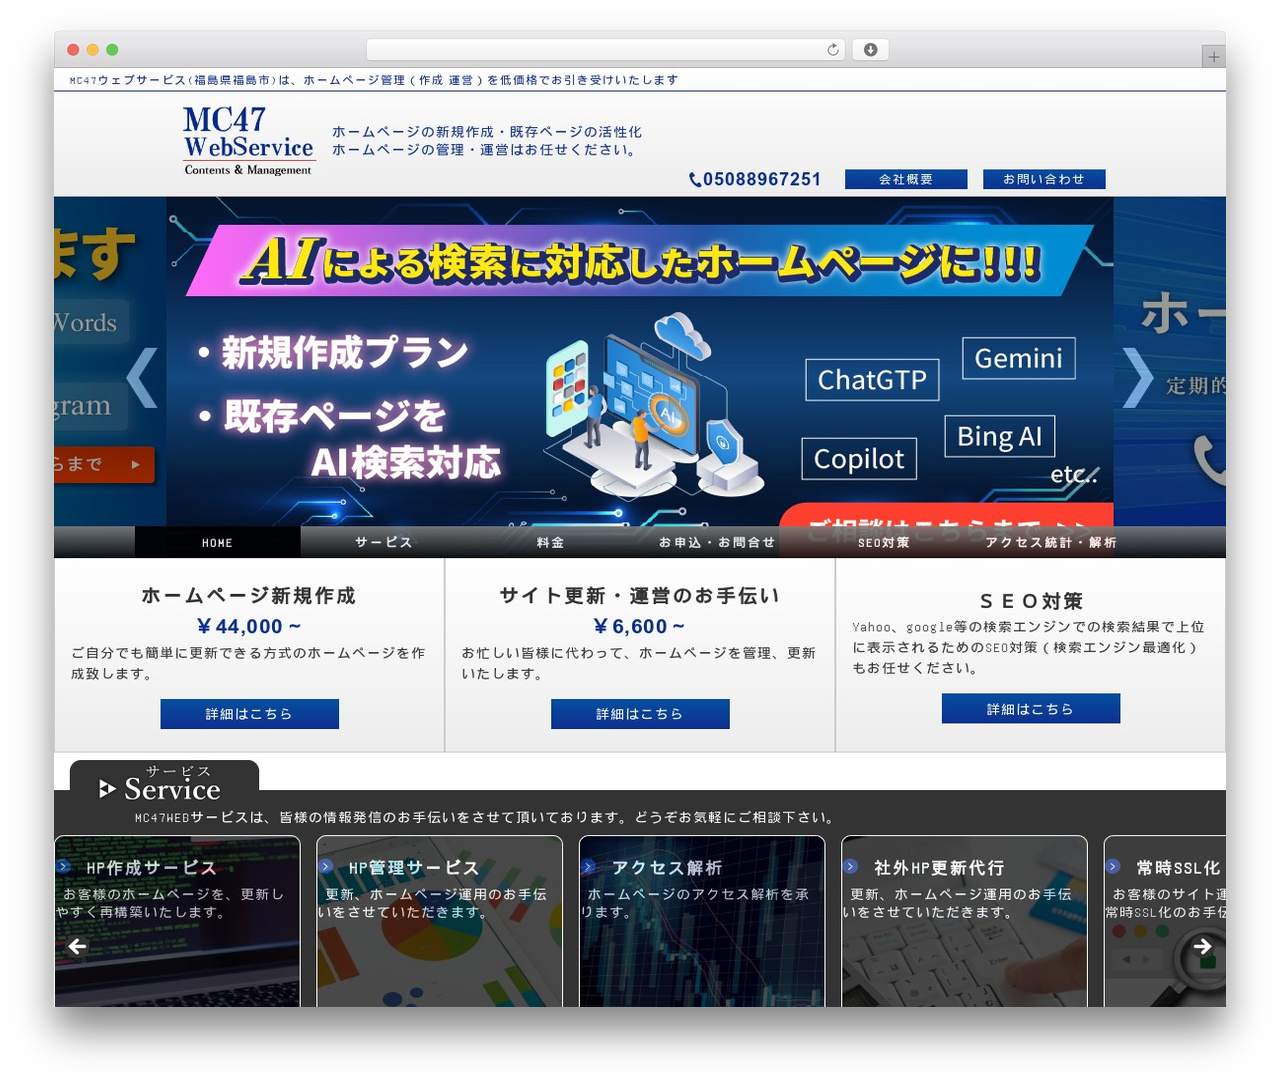Click the ホームページ新規作成 heading
This screenshot has height=1084, width=1280.
coord(249,595)
